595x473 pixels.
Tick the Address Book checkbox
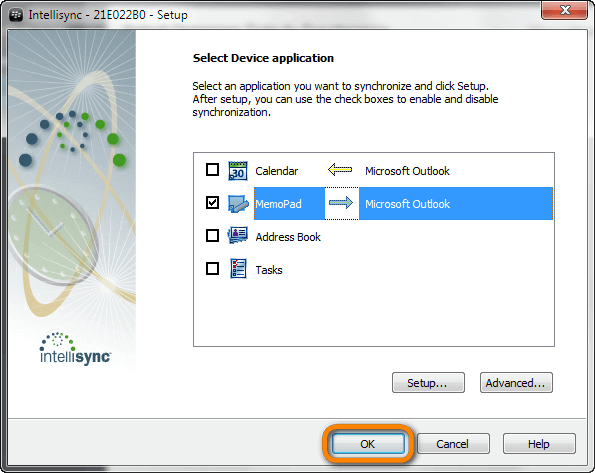pyautogui.click(x=212, y=236)
